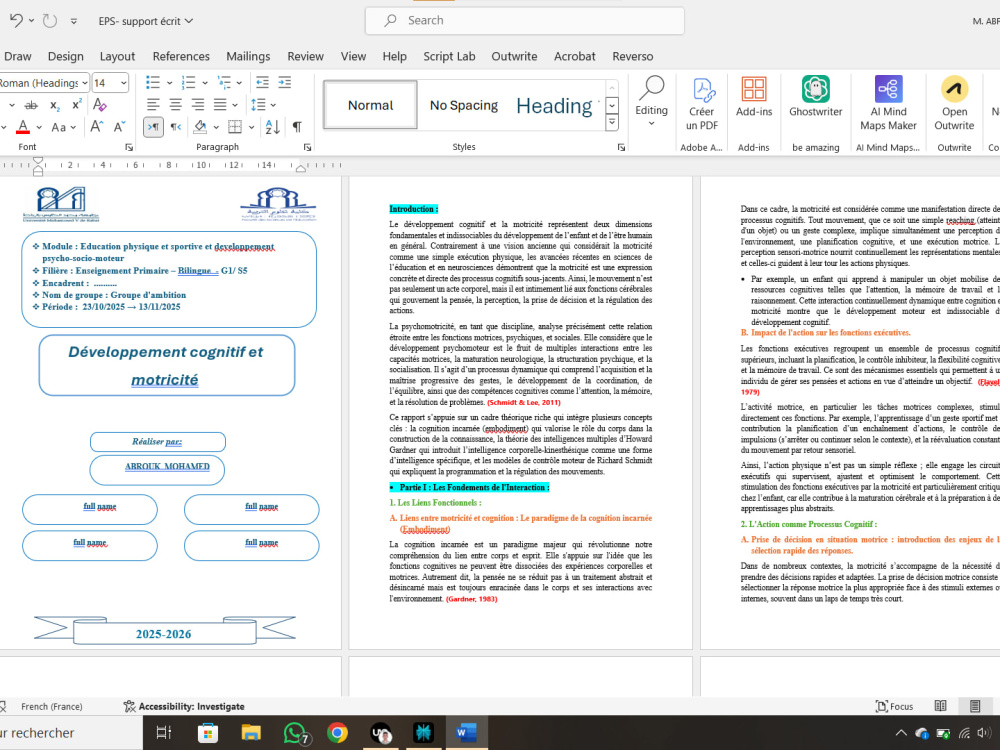Click the Borders icon
The width and height of the screenshot is (1000, 750).
click(235, 127)
